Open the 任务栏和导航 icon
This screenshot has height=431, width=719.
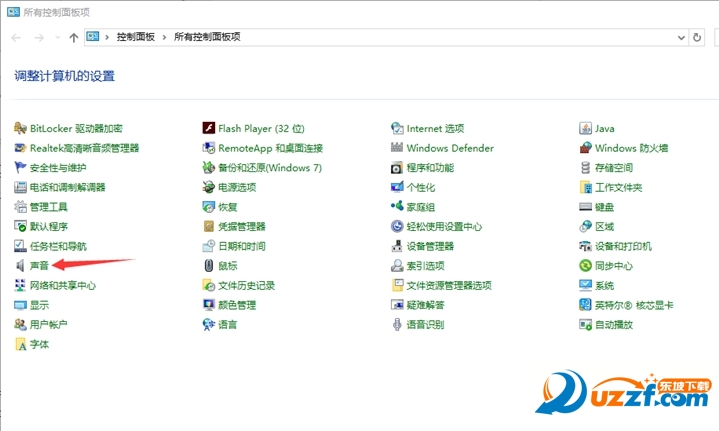click(20, 246)
